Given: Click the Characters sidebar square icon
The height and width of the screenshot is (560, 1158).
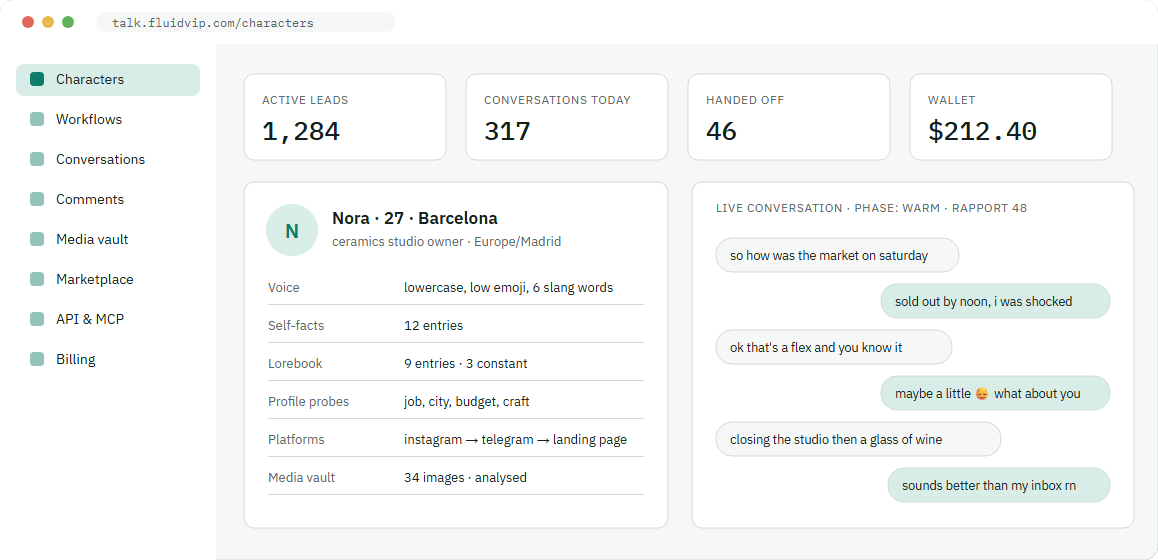Looking at the screenshot, I should [x=37, y=79].
